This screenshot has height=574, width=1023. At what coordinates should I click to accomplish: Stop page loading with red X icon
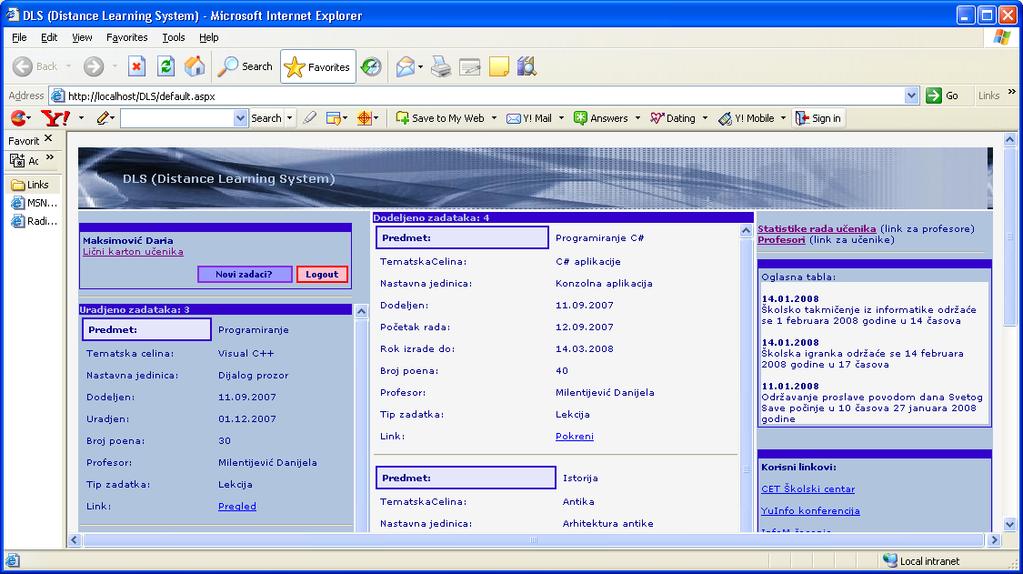point(136,67)
